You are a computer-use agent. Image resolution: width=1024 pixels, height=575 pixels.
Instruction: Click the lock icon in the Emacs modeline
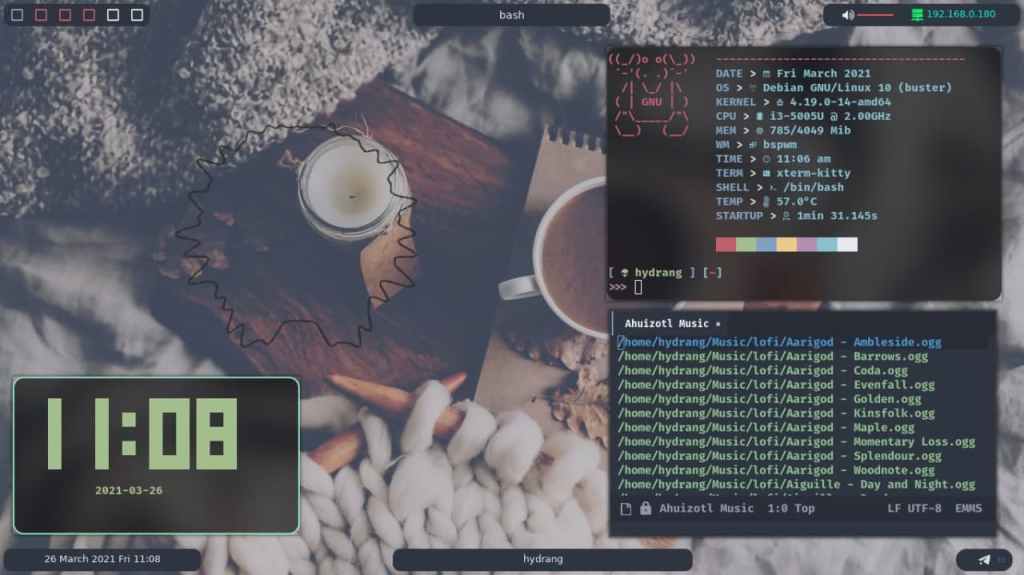point(645,509)
